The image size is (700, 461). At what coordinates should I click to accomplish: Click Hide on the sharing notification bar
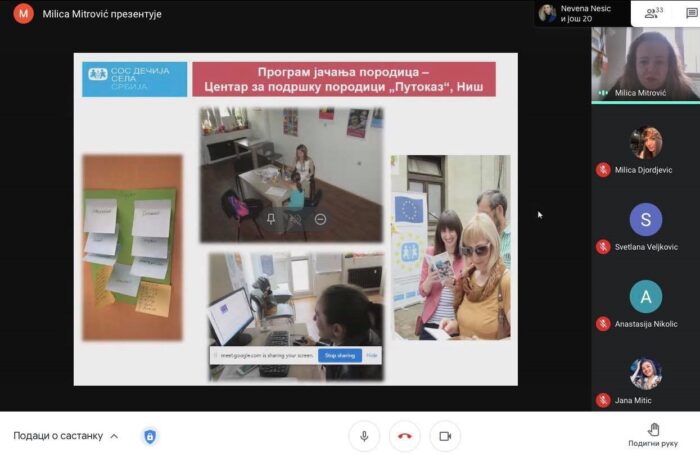(x=371, y=355)
